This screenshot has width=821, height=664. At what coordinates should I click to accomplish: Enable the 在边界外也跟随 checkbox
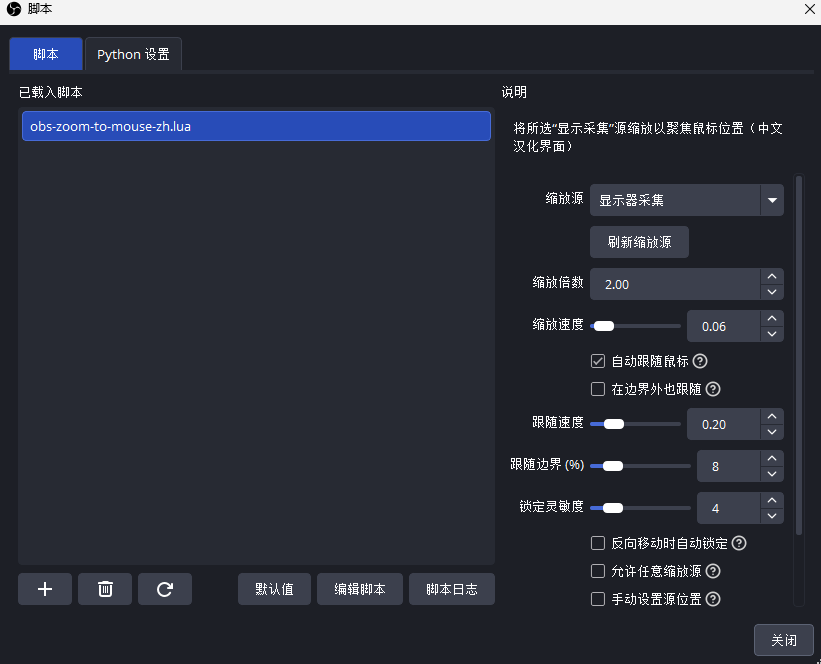pyautogui.click(x=598, y=389)
